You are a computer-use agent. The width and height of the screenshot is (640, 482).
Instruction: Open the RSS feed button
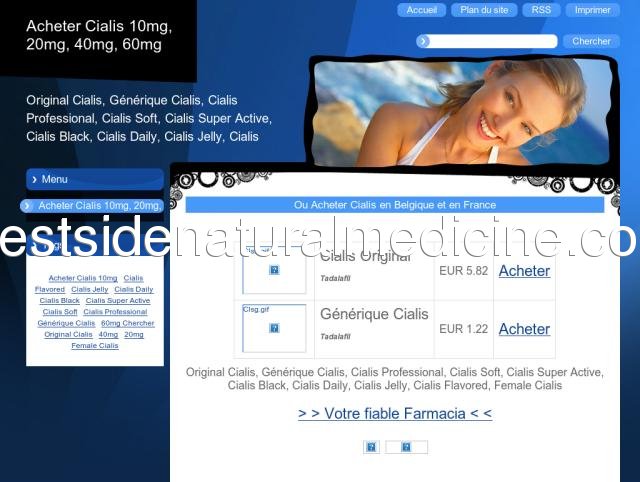click(541, 10)
